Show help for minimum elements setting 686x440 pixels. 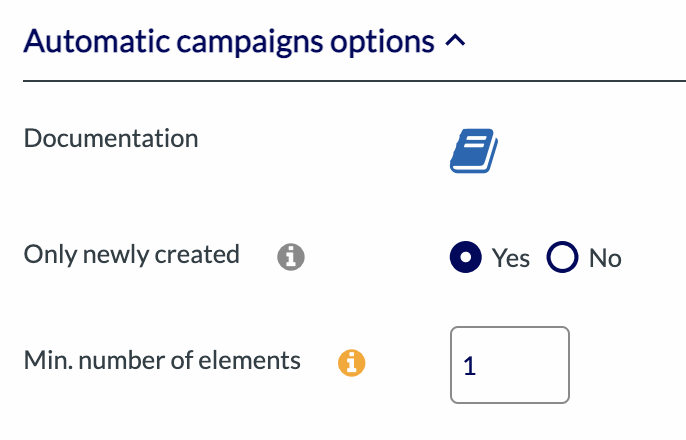352,362
